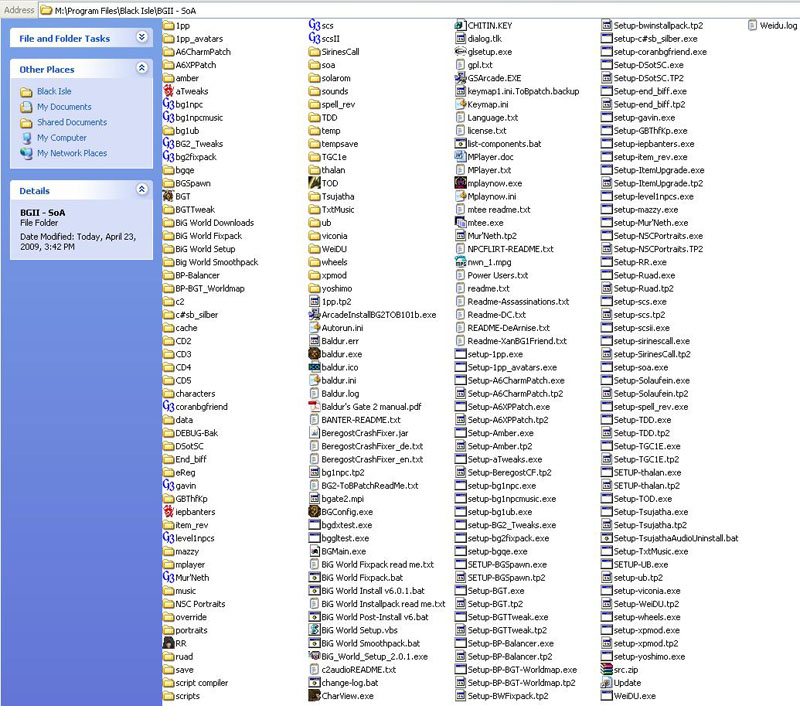The height and width of the screenshot is (706, 800).
Task: Select BiG World Install v6.0.1.bat
Action: pyautogui.click(x=367, y=591)
